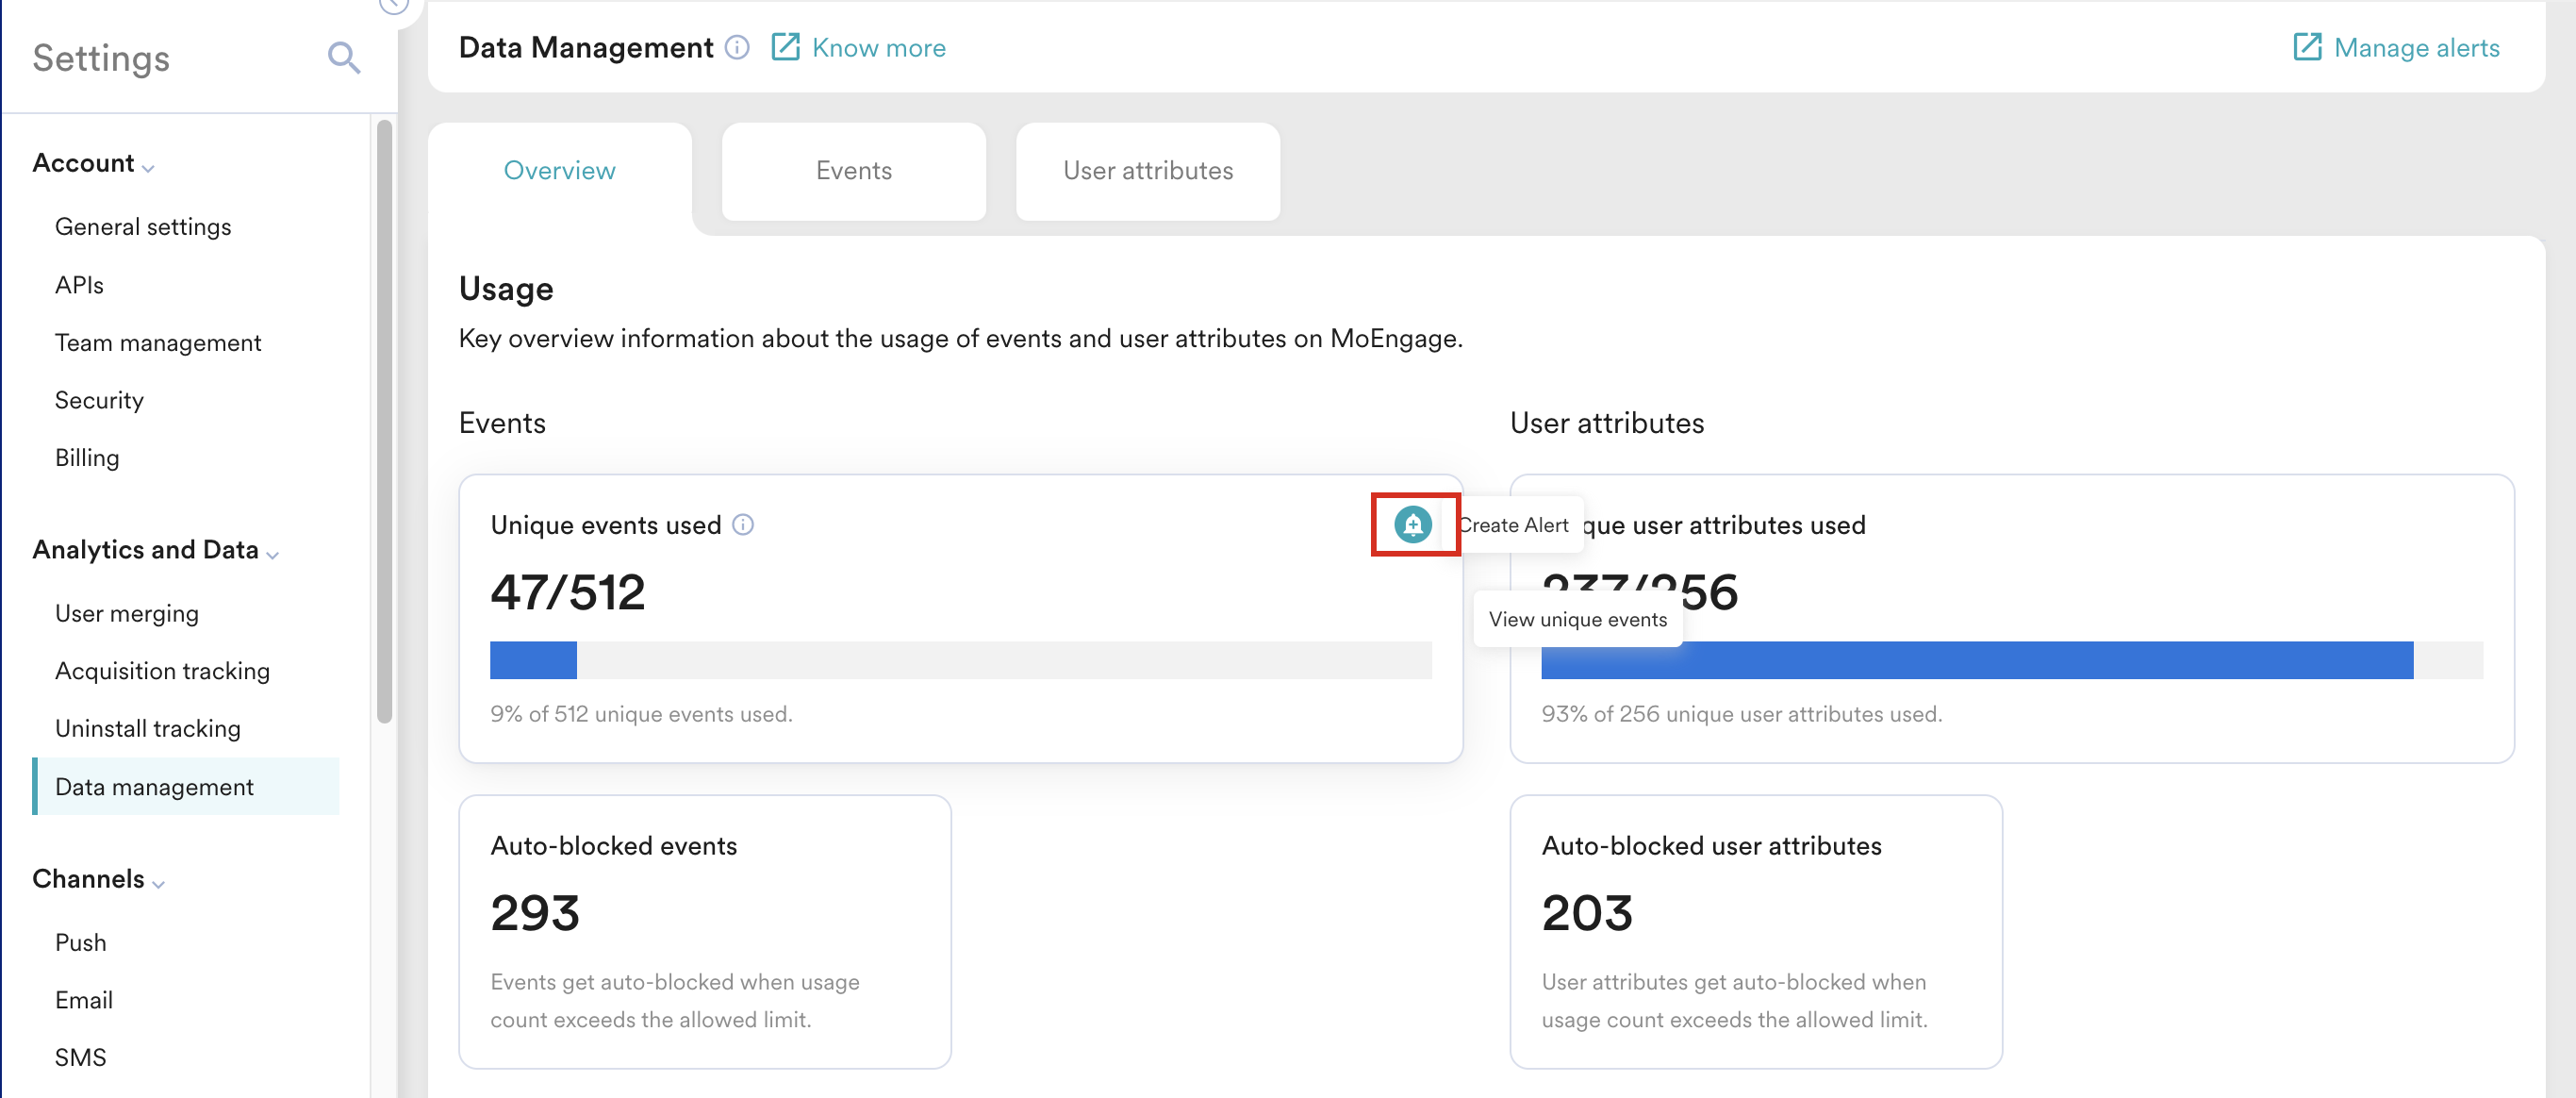Click the sidebar collapse arrow icon
Screen dimensions: 2576x1098
pyautogui.click(x=393, y=5)
